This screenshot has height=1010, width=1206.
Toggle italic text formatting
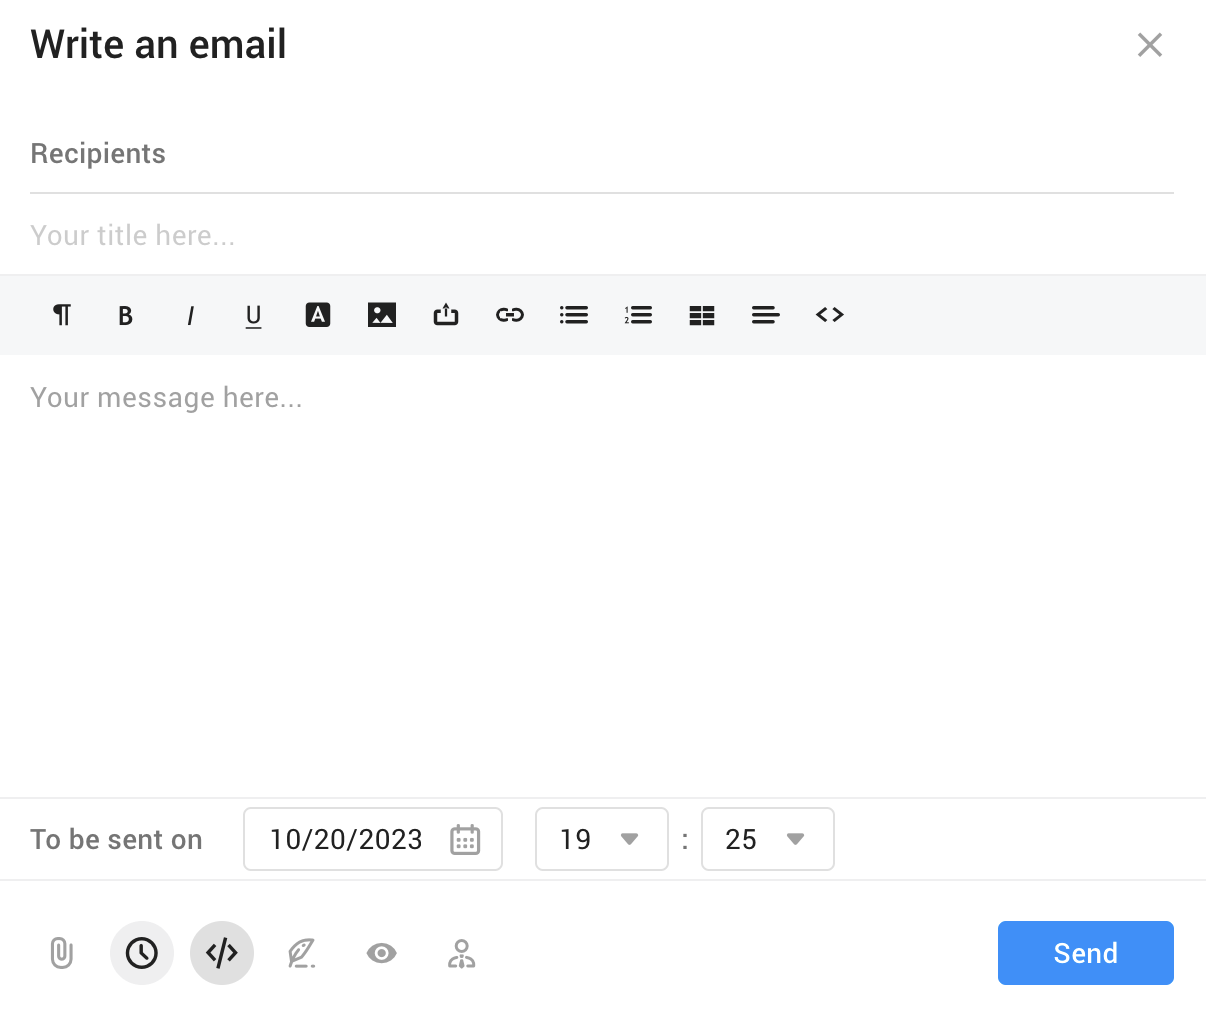190,315
